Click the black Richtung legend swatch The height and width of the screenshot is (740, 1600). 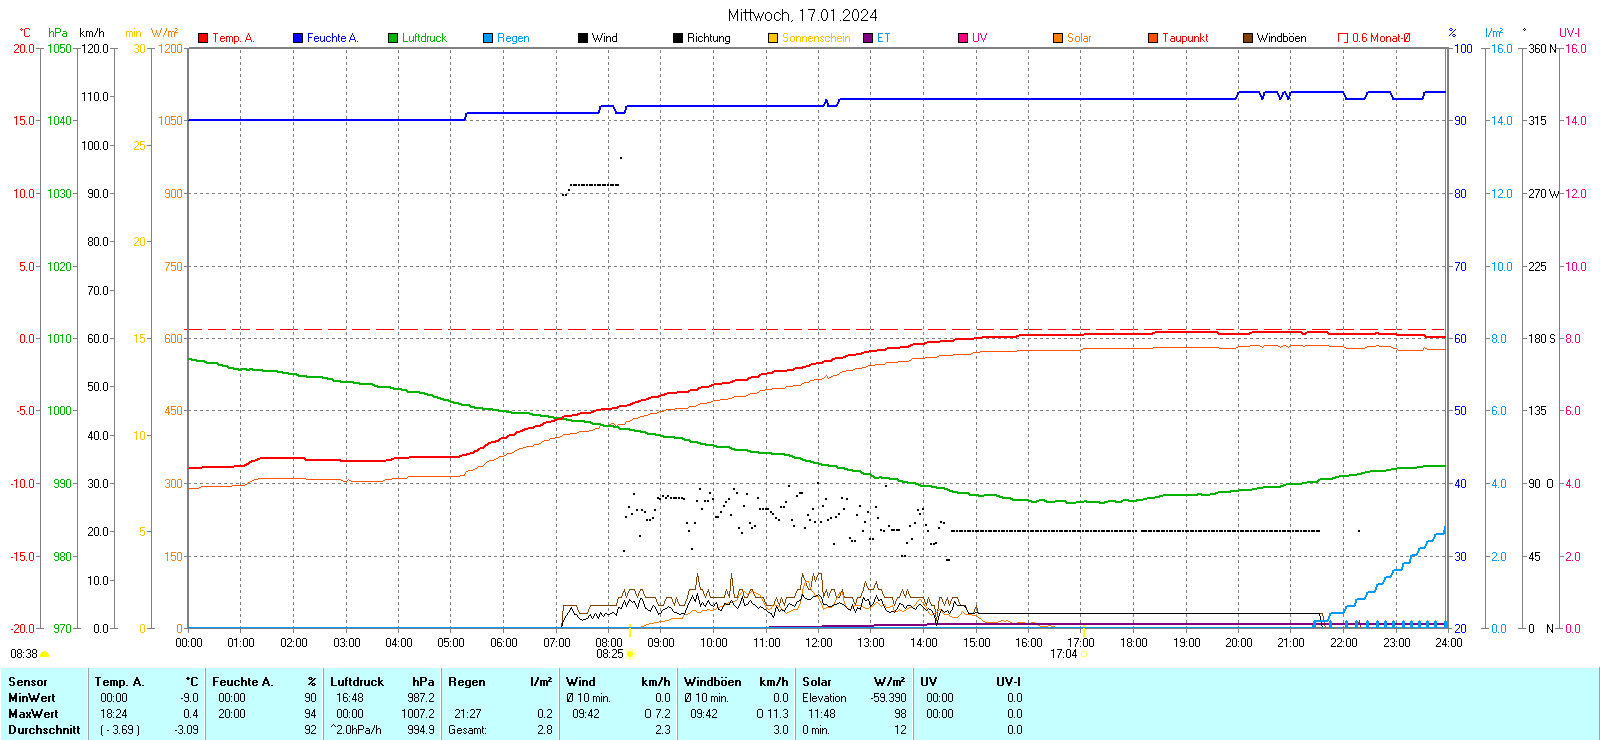[678, 38]
